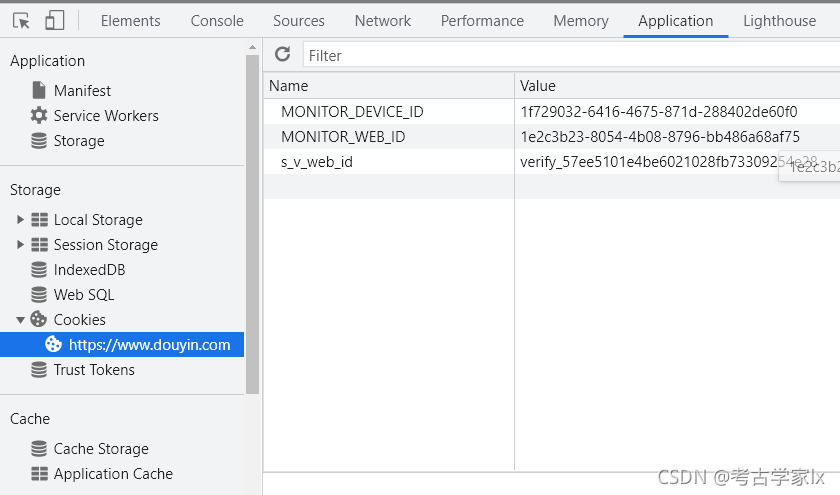840x495 pixels.
Task: Expand the Session Storage tree node
Action: 20,245
